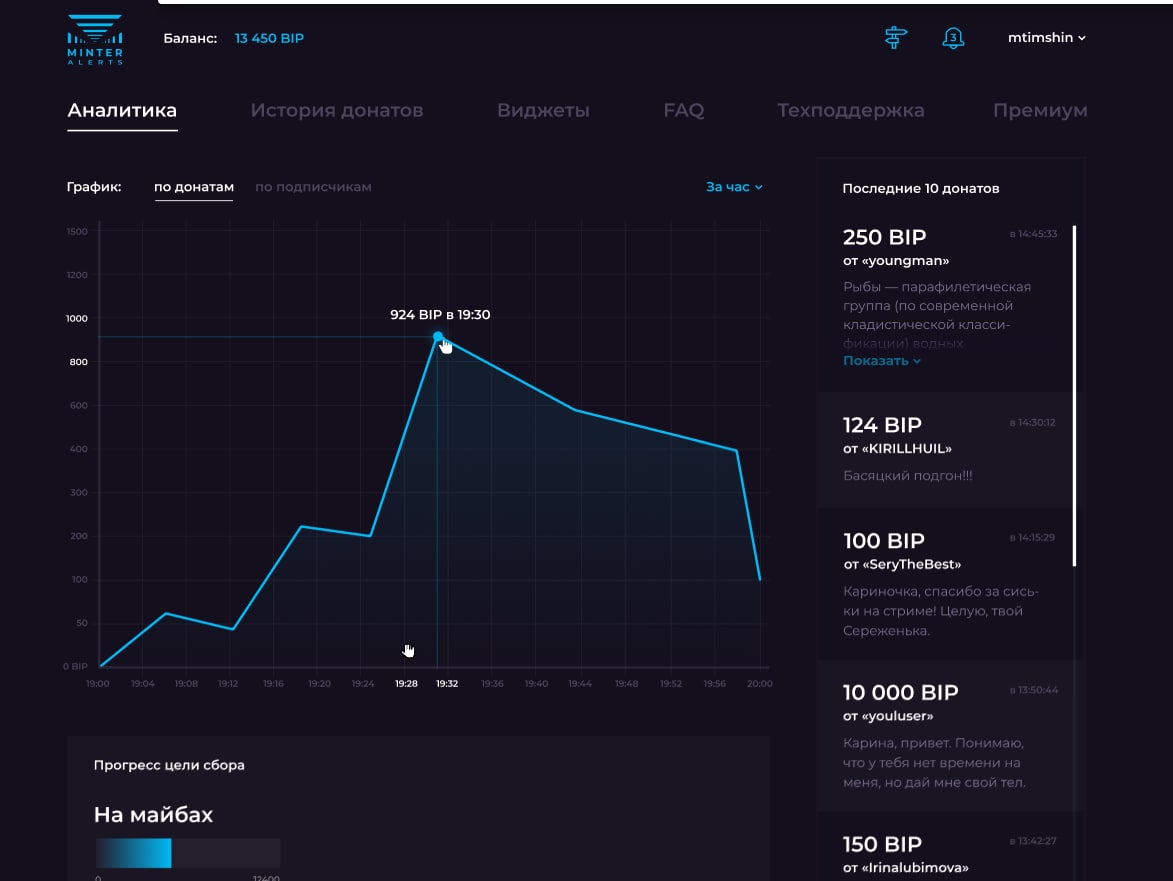Open the notifications bell icon
This screenshot has width=1173, height=881.
(953, 38)
